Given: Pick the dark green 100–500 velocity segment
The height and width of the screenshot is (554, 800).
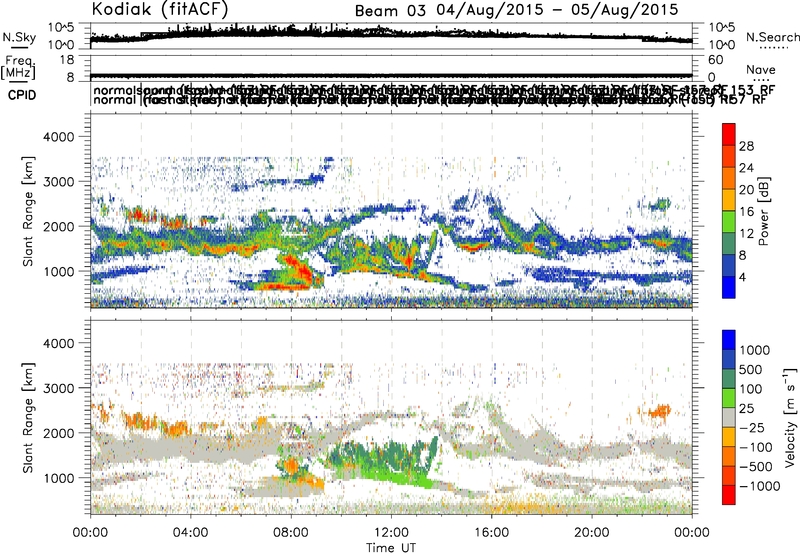Looking at the screenshot, I should [729, 379].
